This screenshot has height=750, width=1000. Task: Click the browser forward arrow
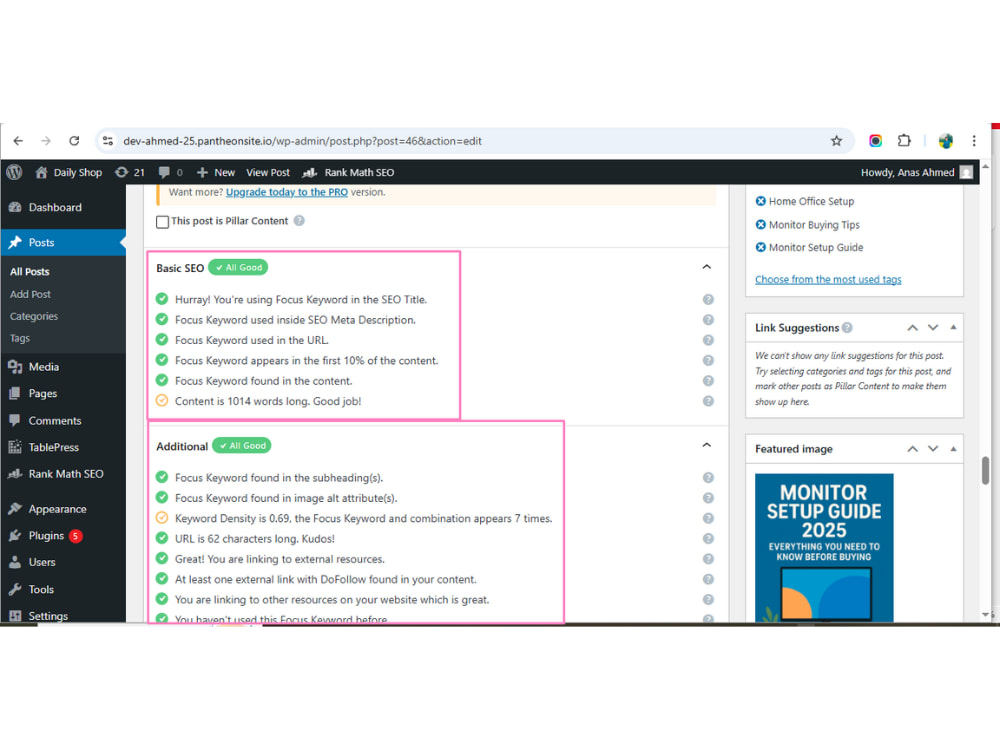point(46,141)
